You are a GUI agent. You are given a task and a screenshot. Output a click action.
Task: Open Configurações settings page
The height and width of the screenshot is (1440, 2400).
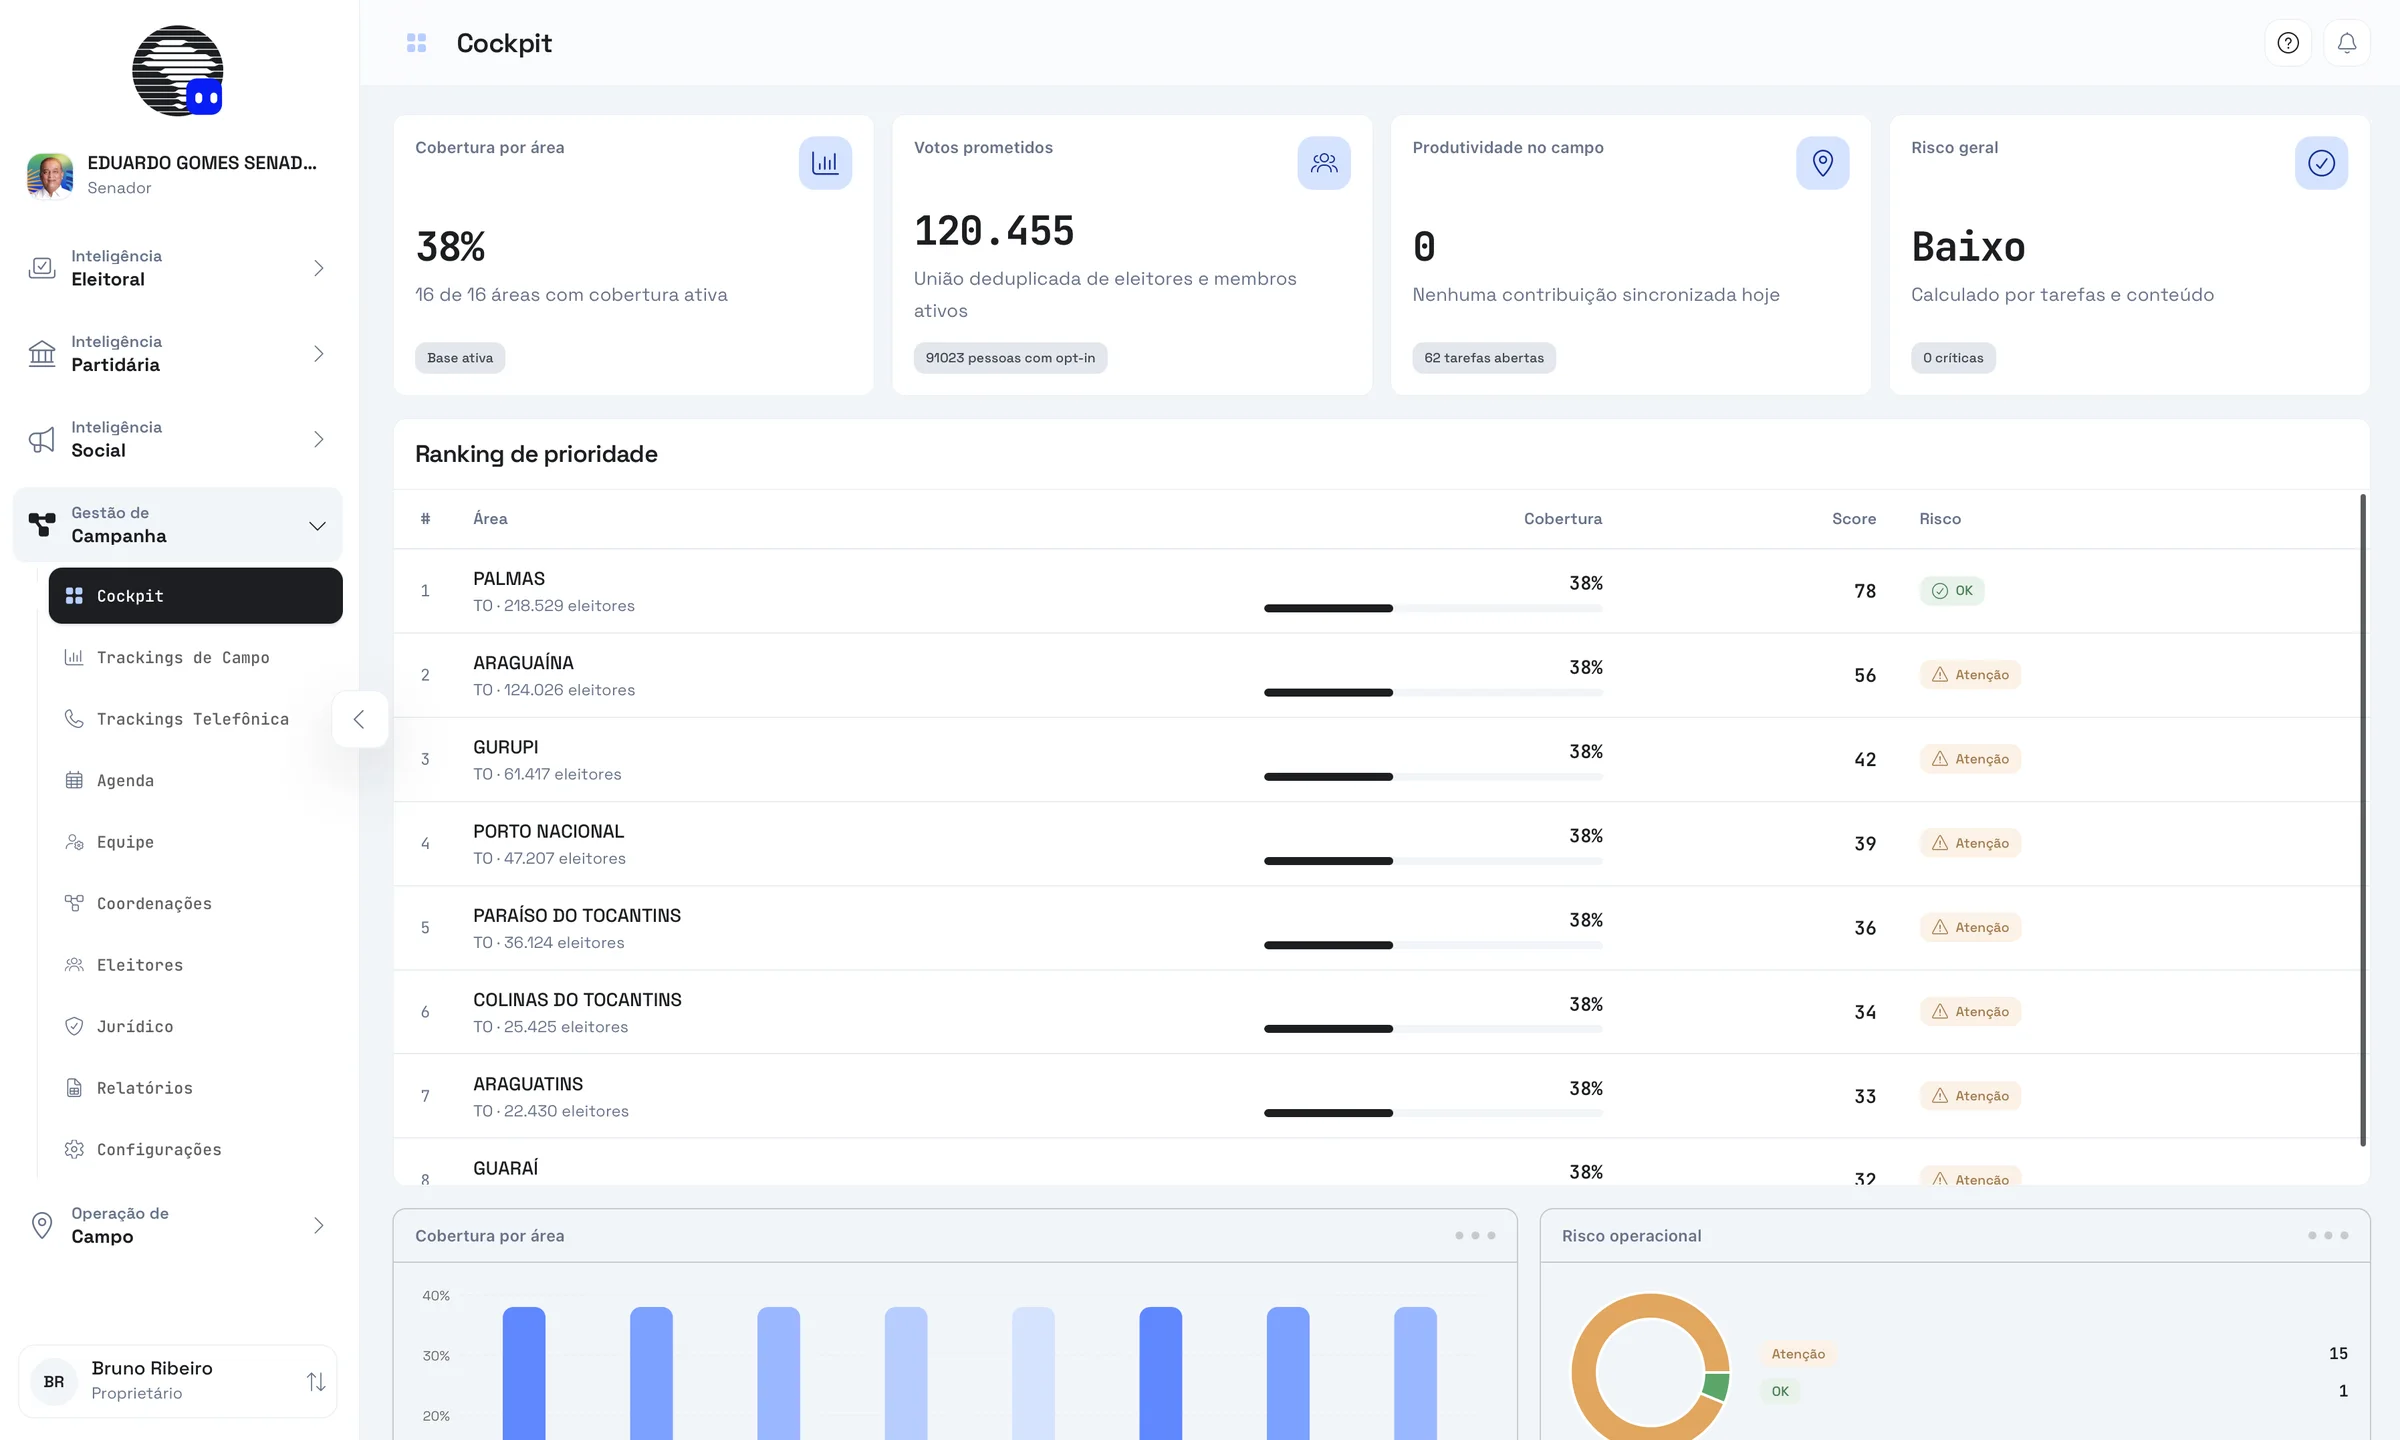(196, 1150)
